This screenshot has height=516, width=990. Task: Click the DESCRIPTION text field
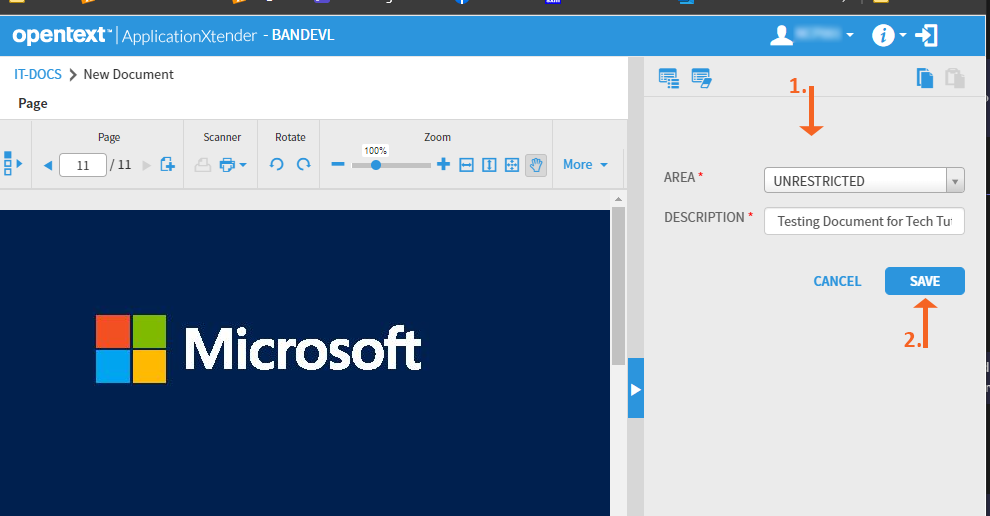[863, 221]
